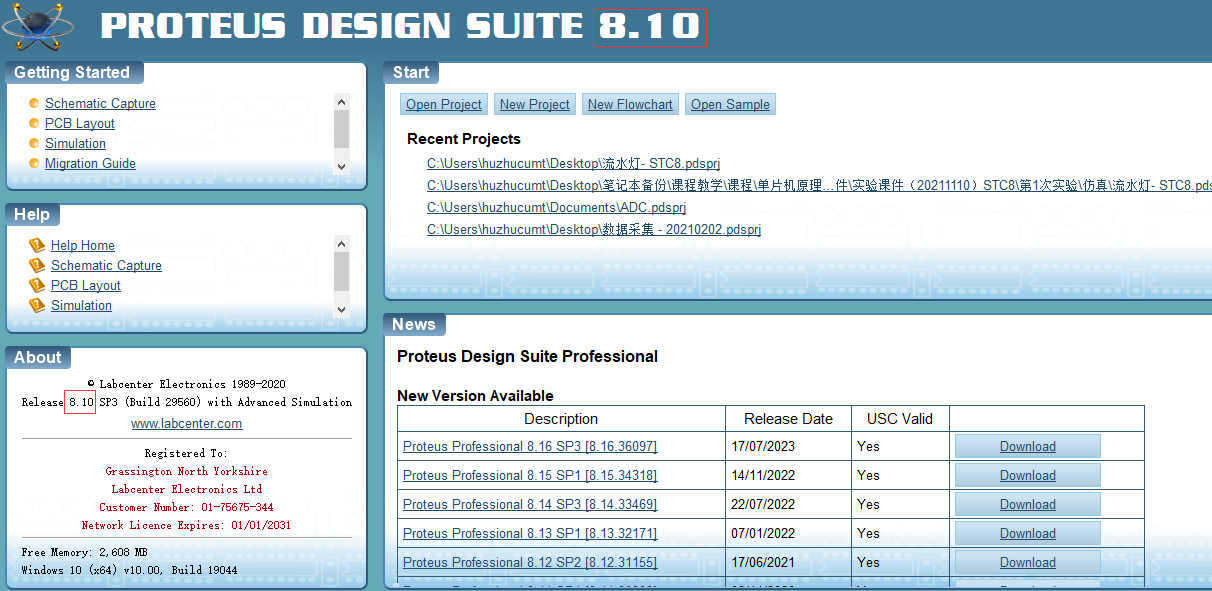
Task: Click the Description column header
Action: 561,419
